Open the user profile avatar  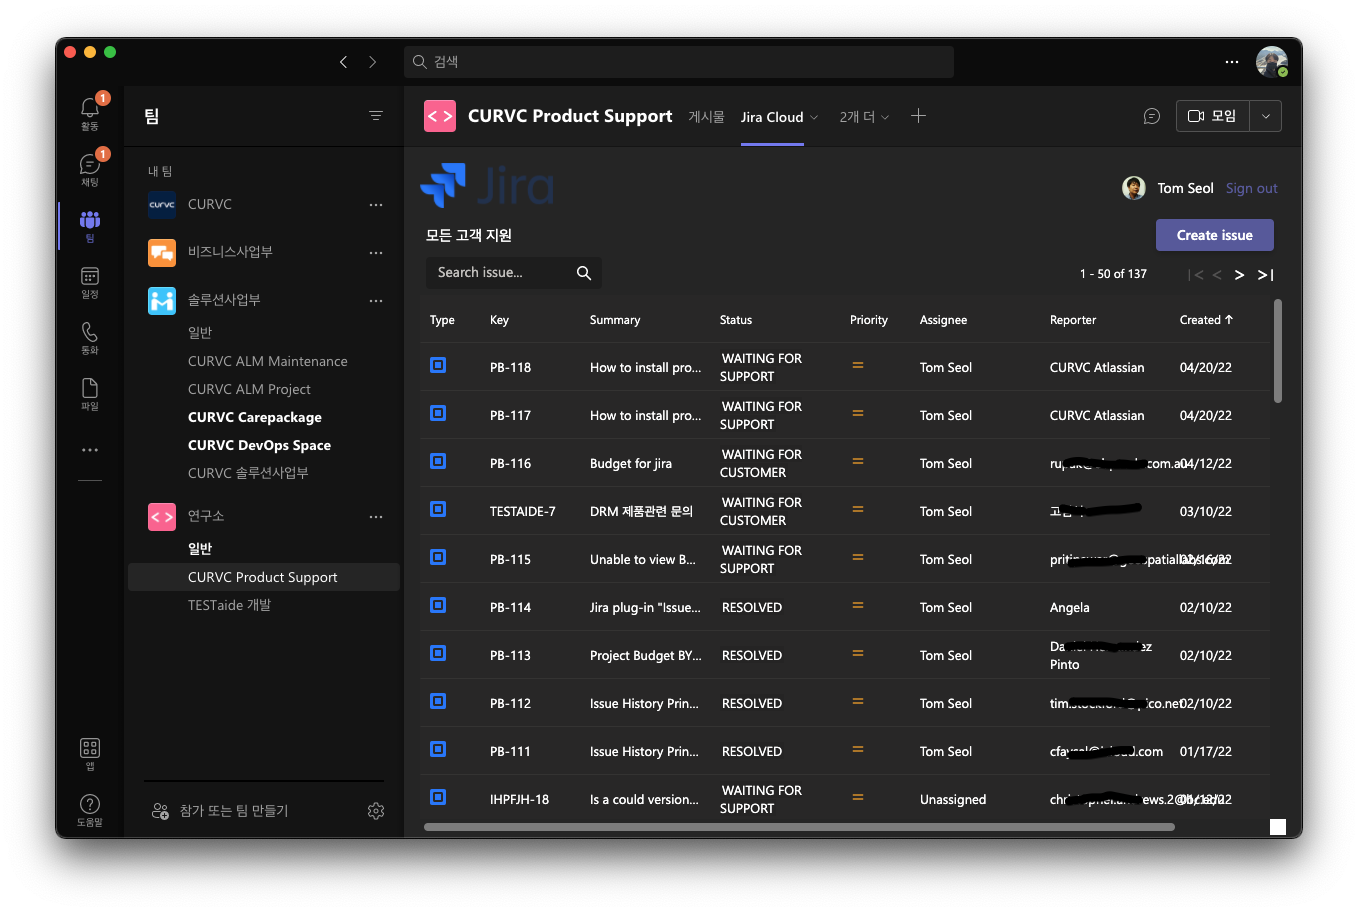pos(1272,62)
